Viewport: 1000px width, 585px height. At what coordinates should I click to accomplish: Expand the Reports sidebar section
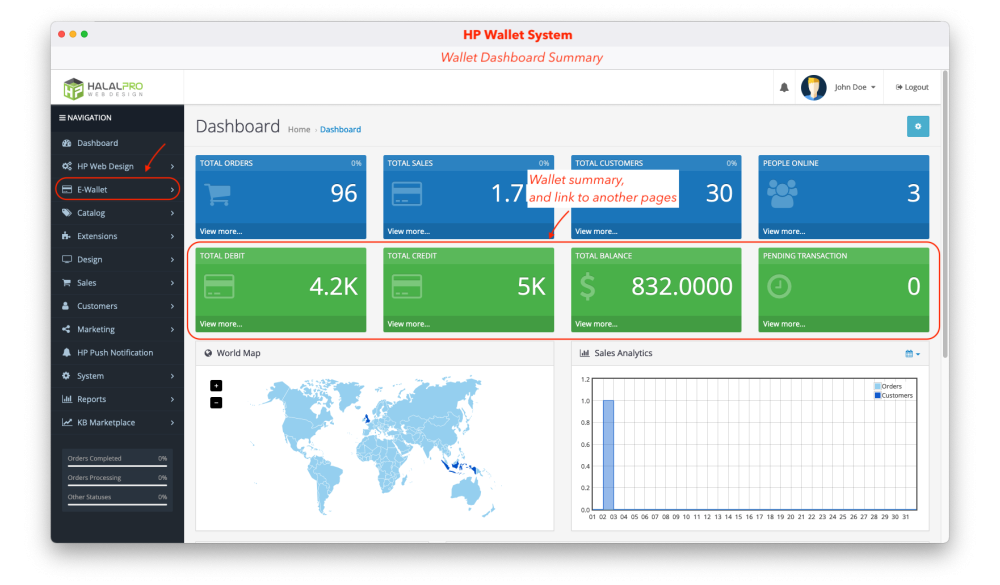(x=117, y=399)
